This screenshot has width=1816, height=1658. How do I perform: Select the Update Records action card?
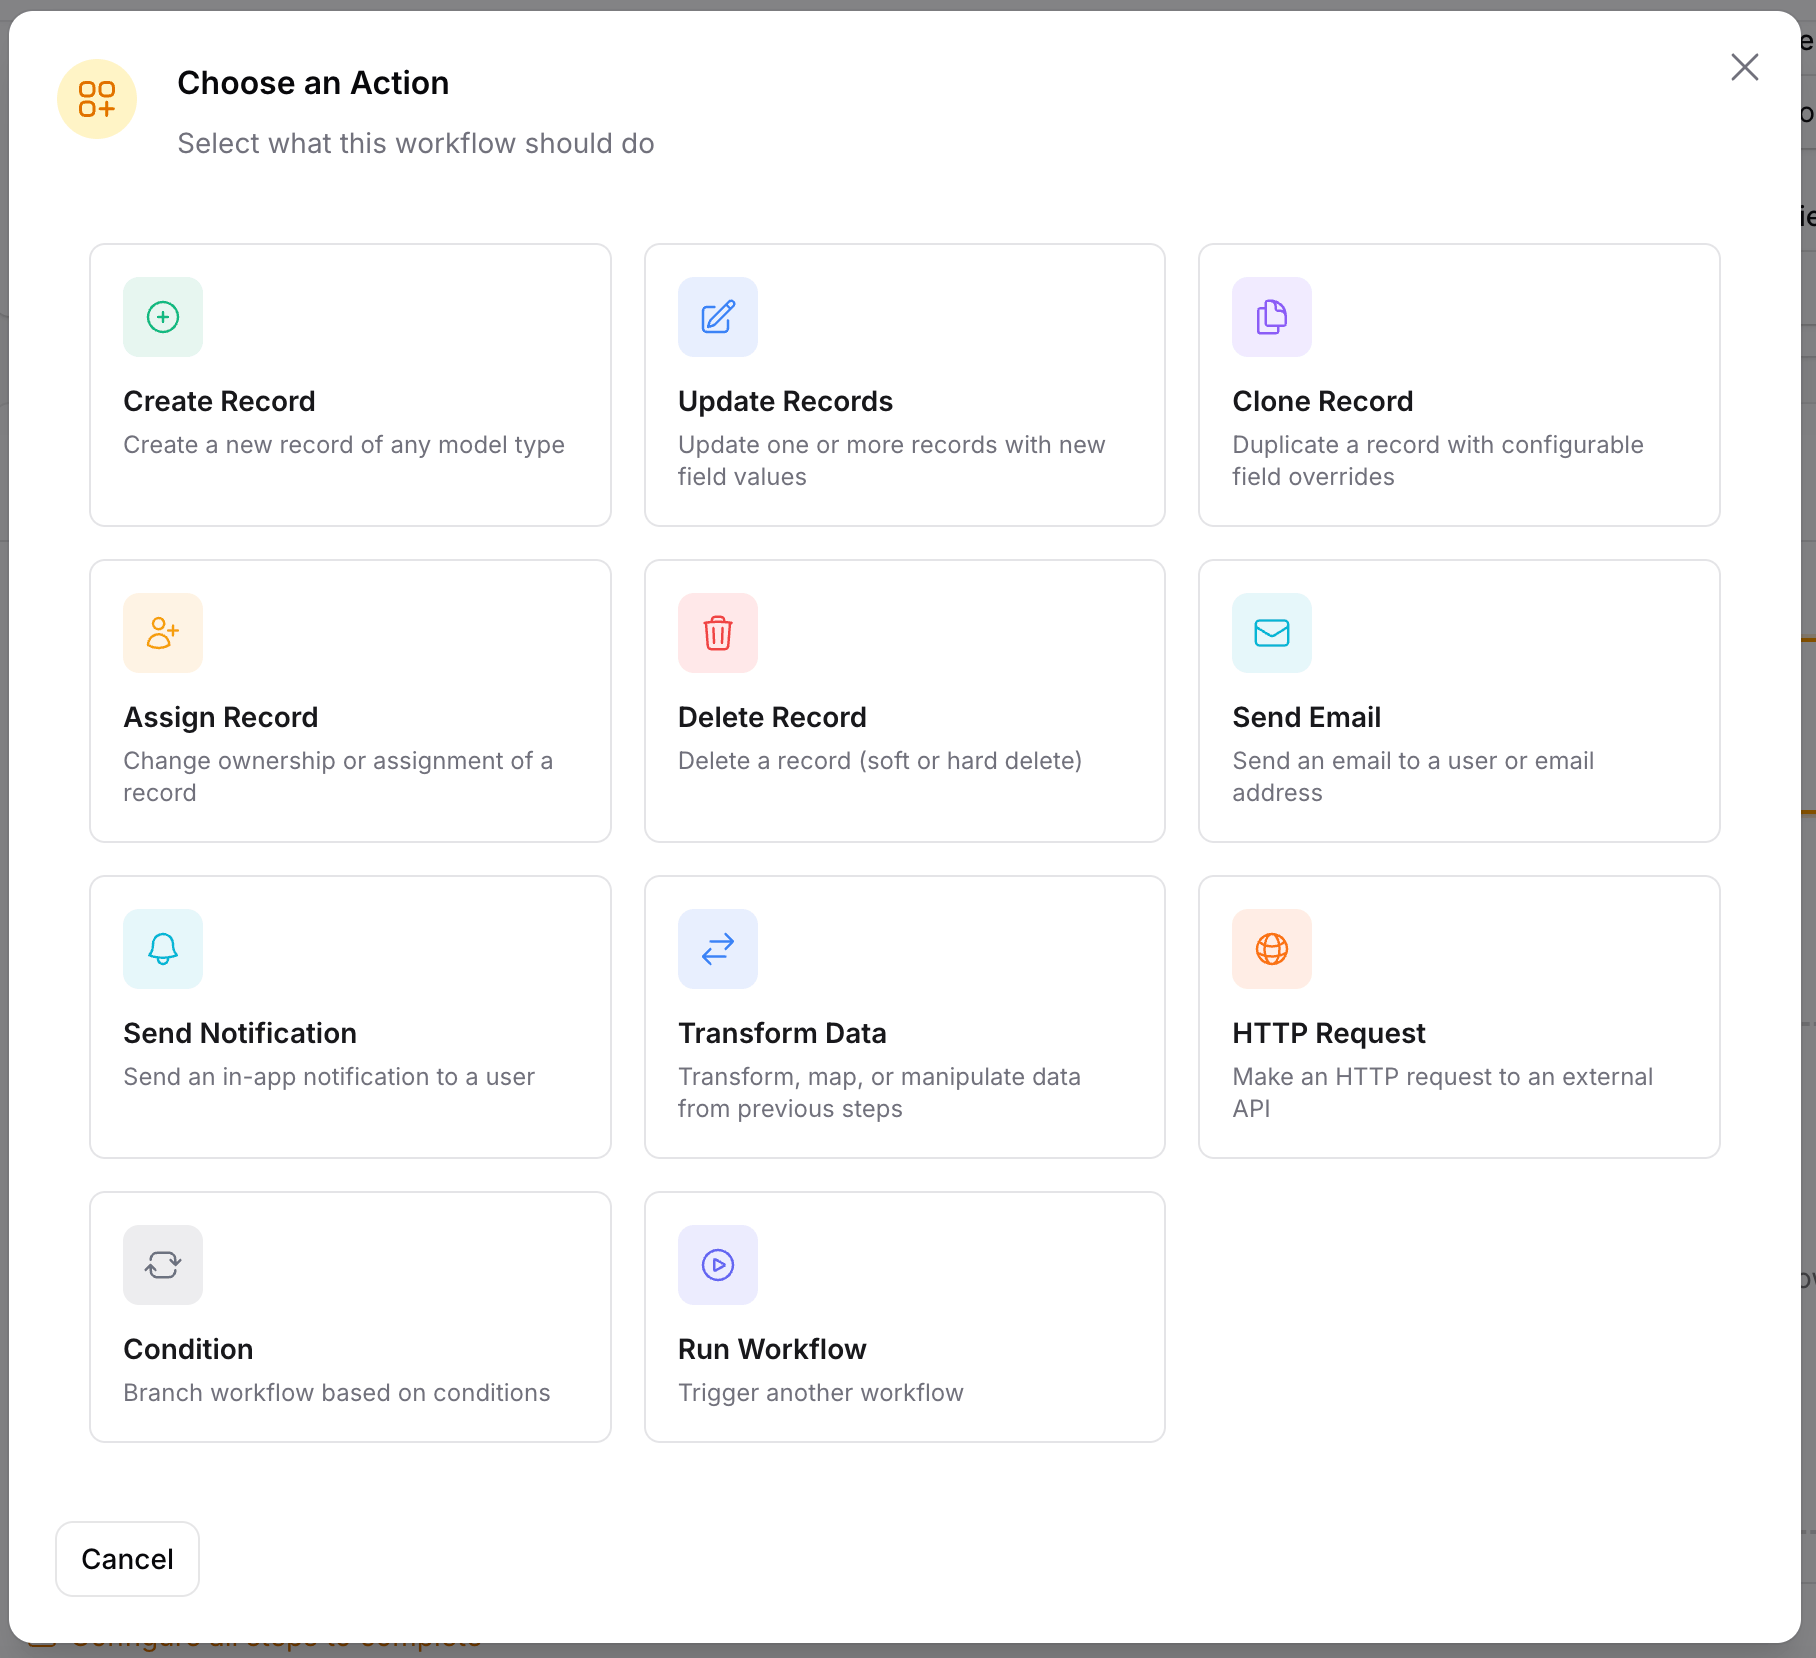tap(904, 385)
